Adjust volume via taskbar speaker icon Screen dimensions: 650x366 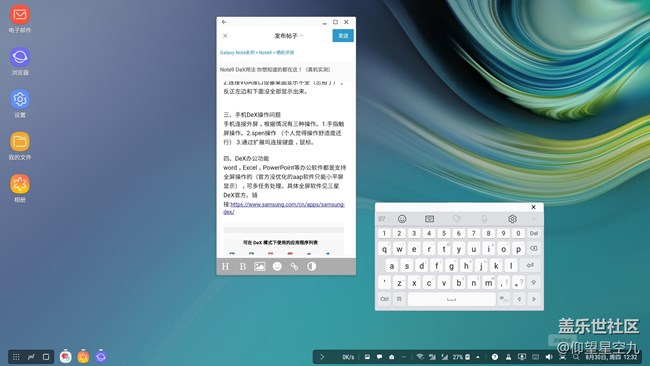click(549, 356)
